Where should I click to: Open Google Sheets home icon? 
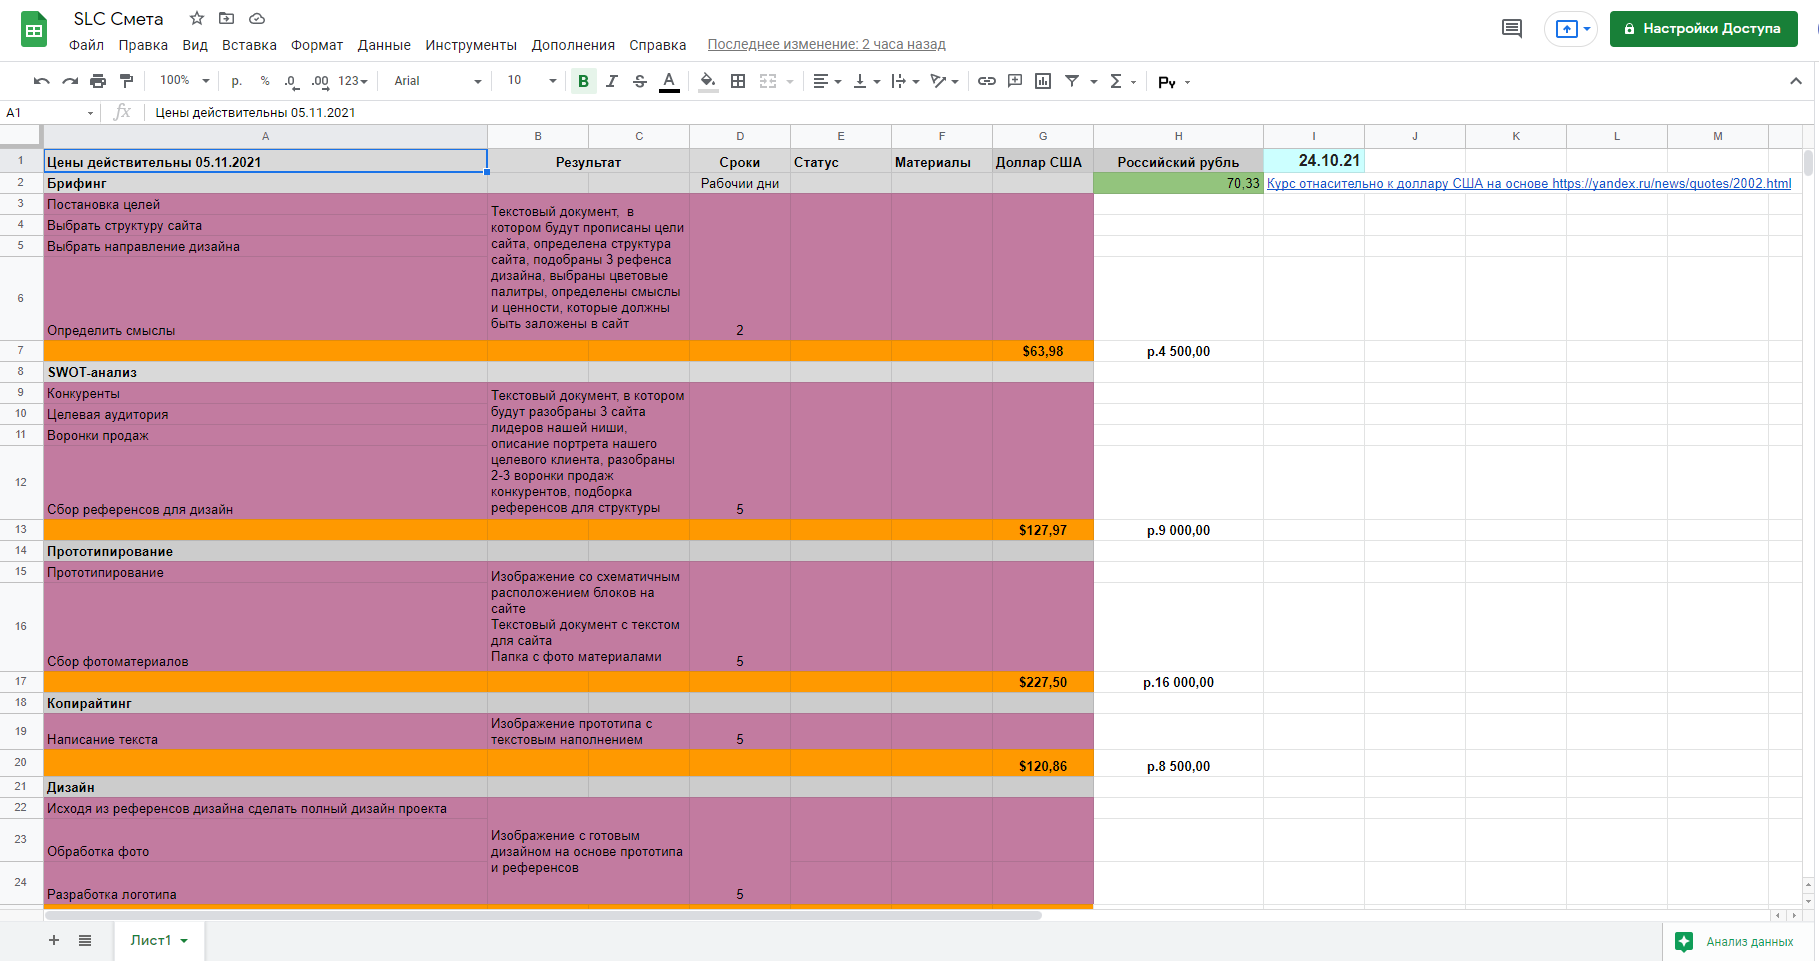click(34, 30)
